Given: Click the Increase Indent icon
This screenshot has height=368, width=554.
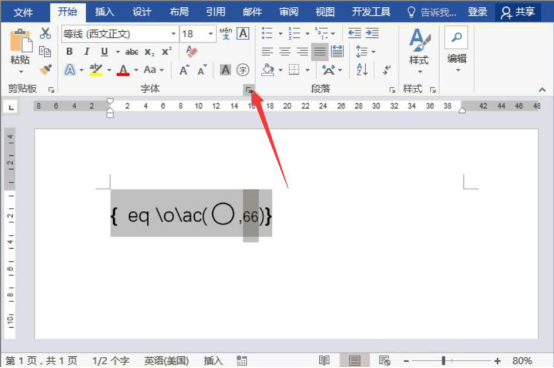Looking at the screenshot, I should click(x=372, y=34).
